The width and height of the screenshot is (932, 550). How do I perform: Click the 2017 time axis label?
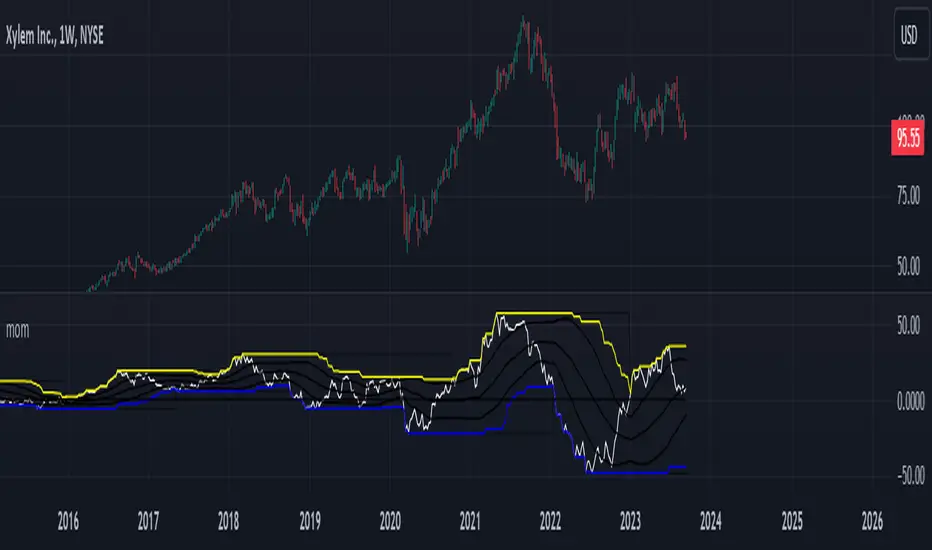[x=148, y=521]
